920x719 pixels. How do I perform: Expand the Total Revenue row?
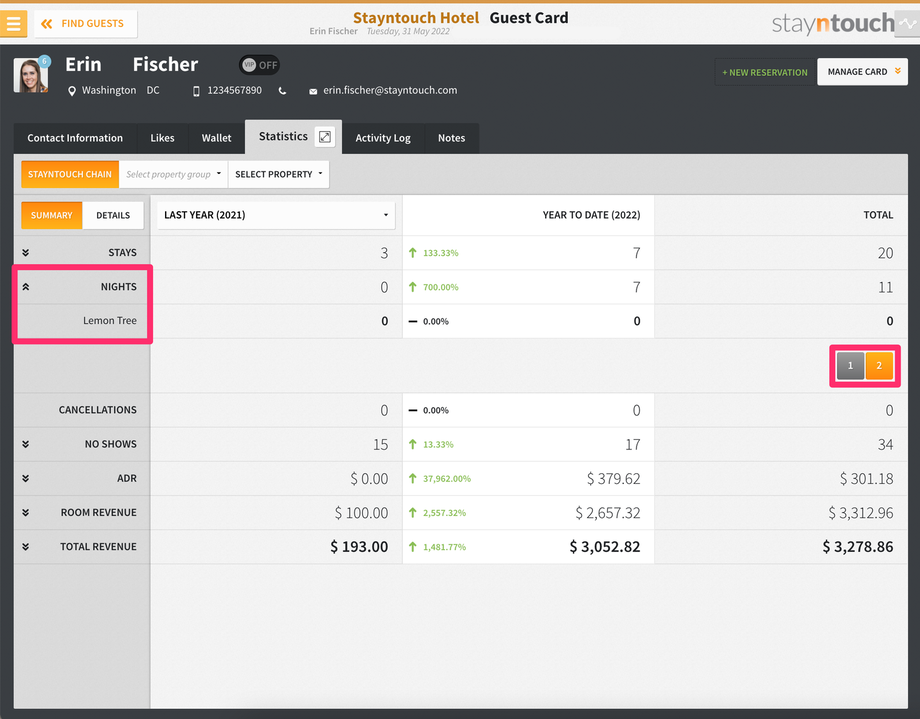[26, 546]
